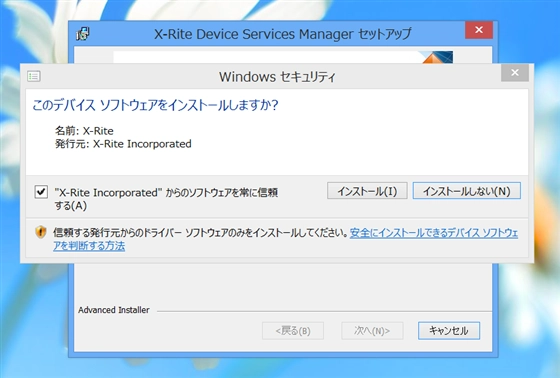
Task: Click the Windows Security dialog title icon
Action: tap(34, 76)
